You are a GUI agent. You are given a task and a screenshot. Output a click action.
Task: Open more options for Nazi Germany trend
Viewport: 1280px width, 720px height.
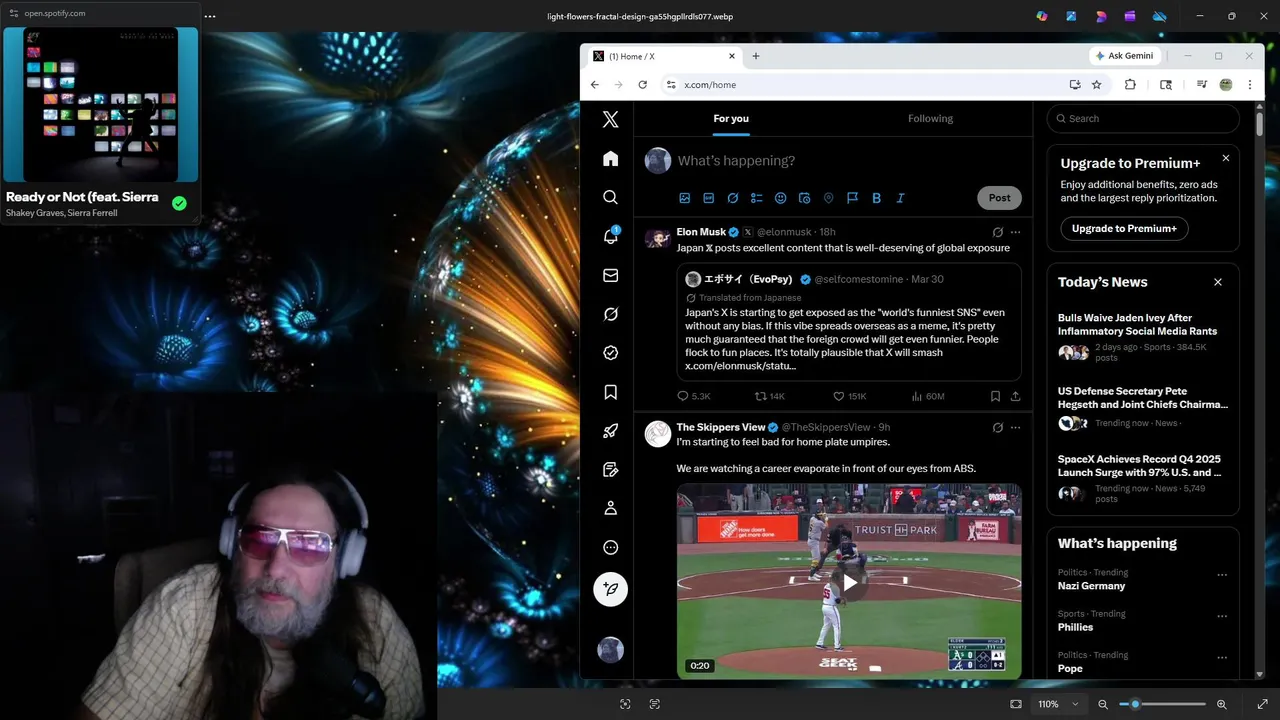(1221, 575)
